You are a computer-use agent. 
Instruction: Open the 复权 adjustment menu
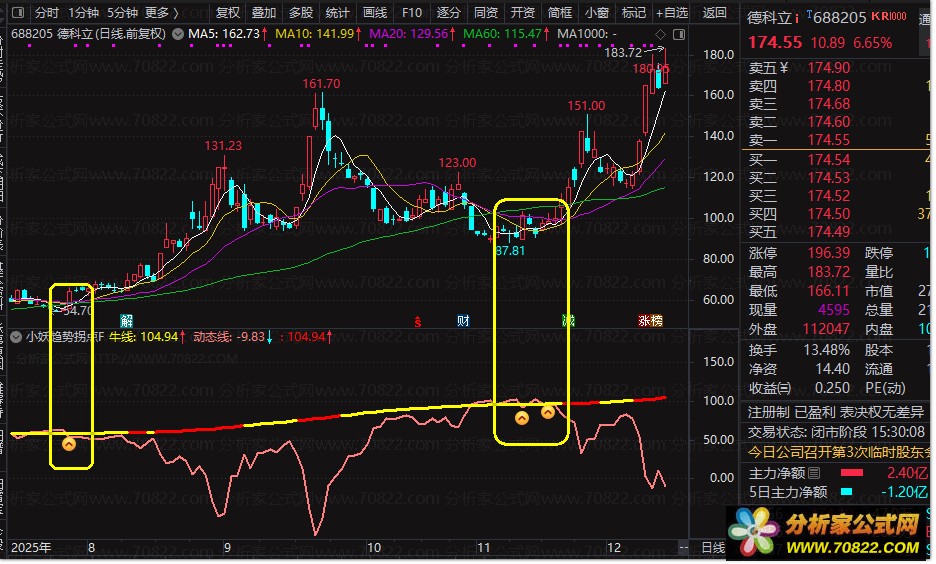(227, 12)
